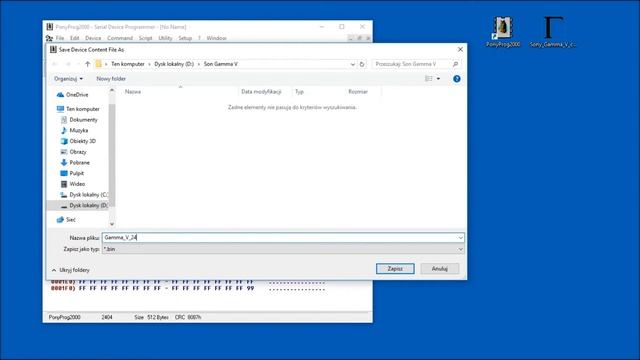Click hex row 0001F0 in PonyProg
The image size is (640, 360).
(x=188, y=288)
